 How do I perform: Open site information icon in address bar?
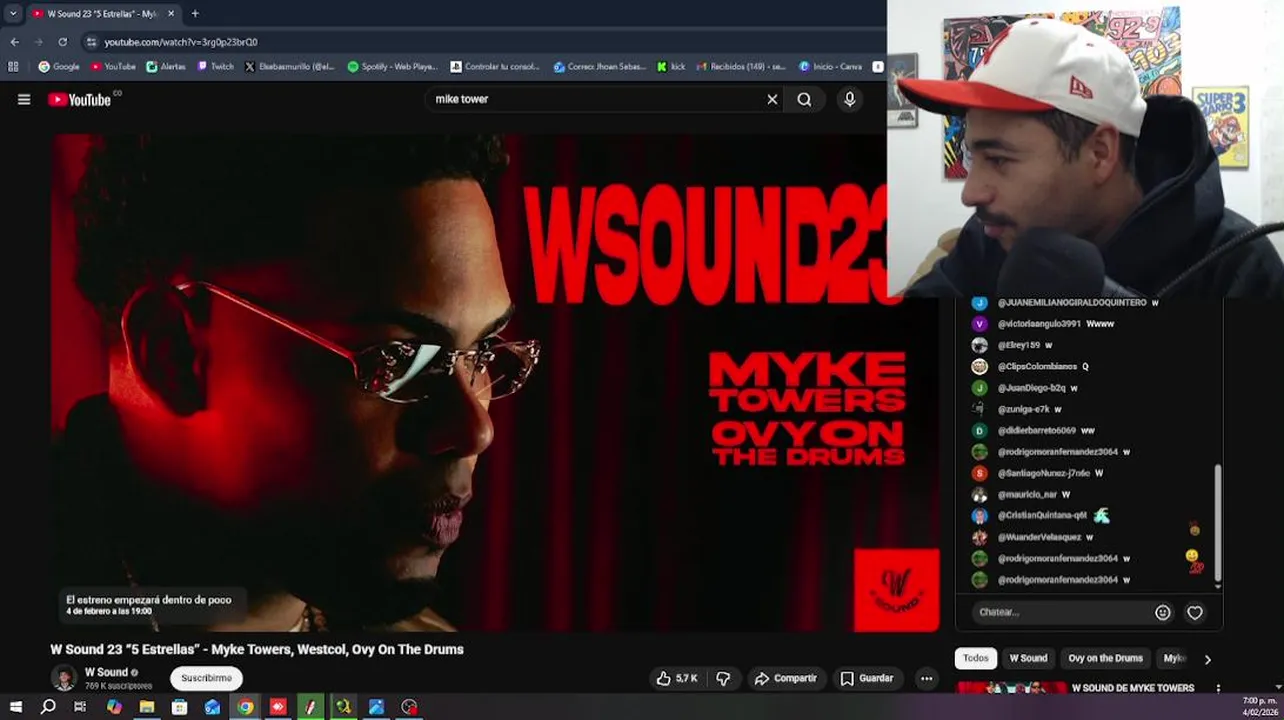point(91,42)
